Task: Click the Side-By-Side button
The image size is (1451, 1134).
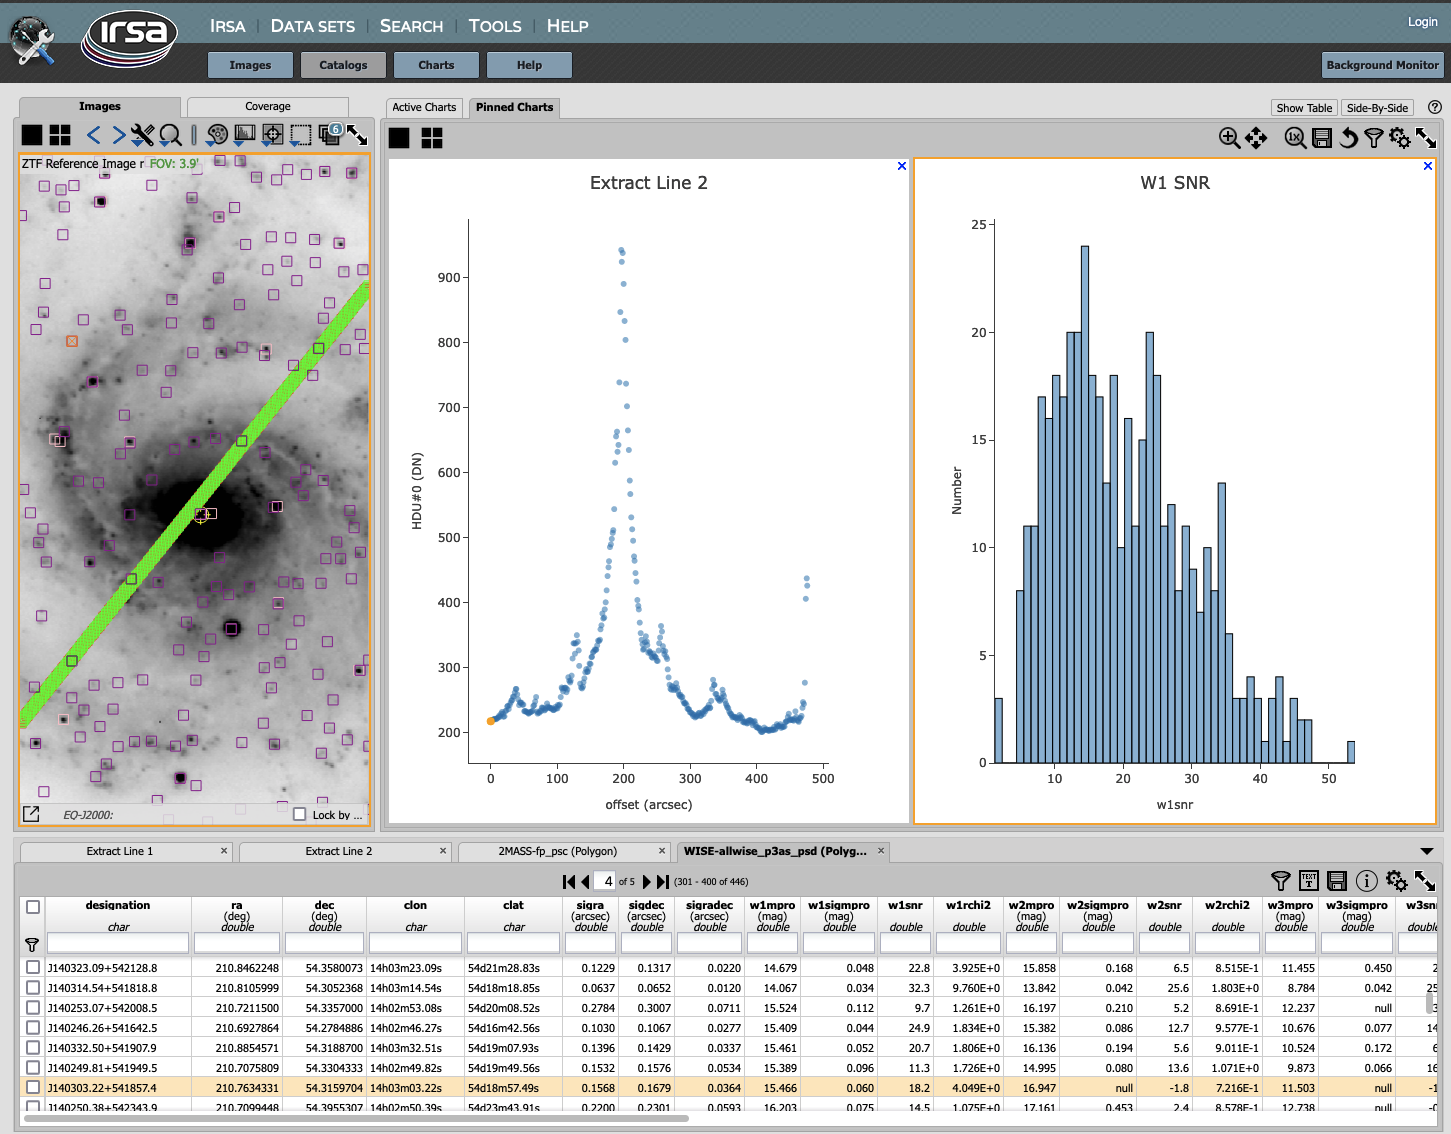Action: coord(1377,108)
